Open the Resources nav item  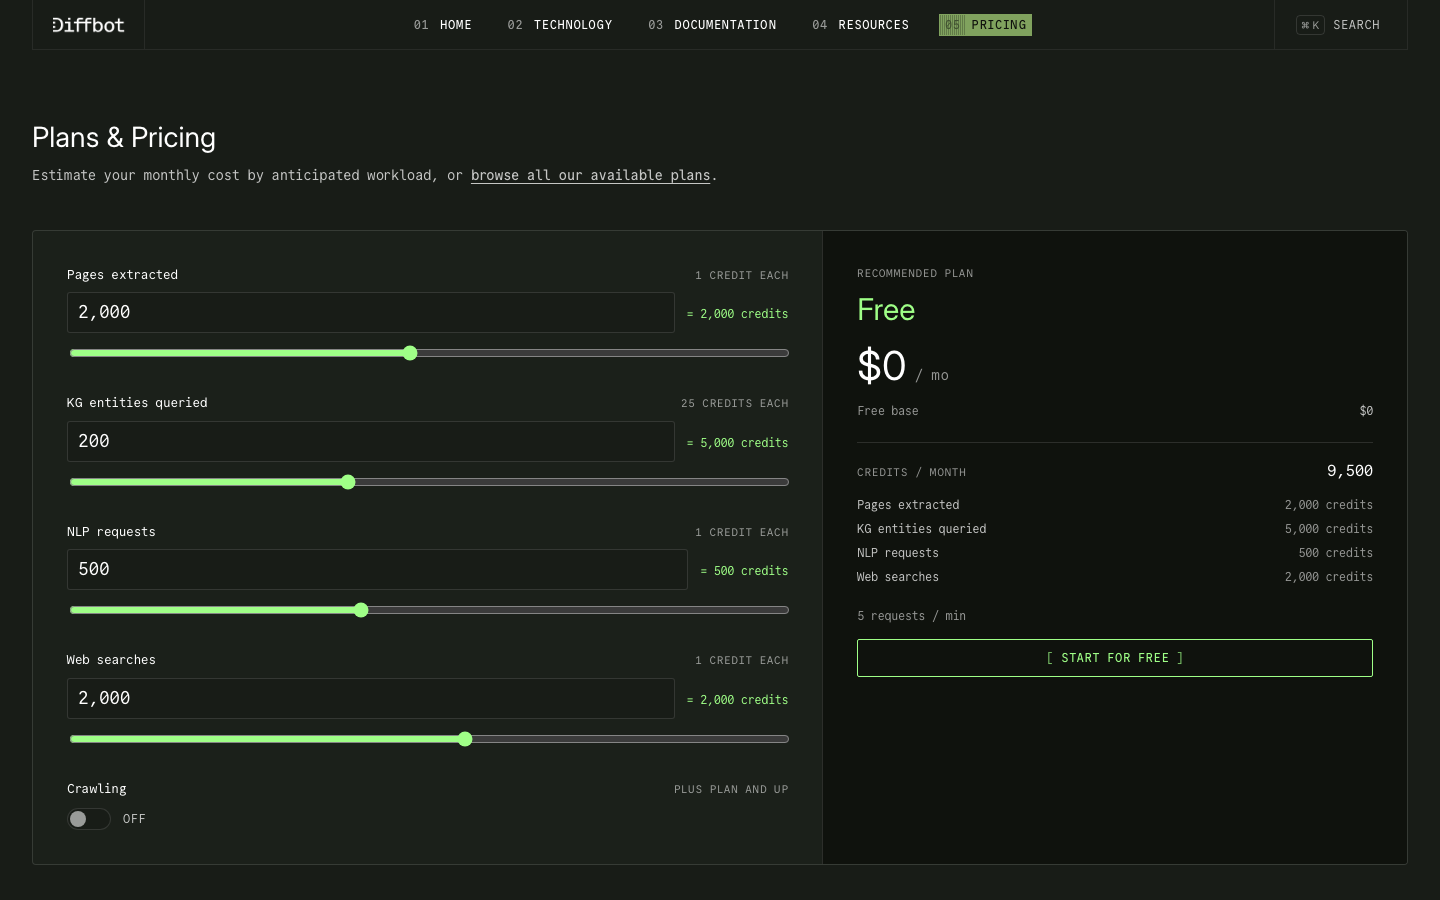pyautogui.click(x=861, y=25)
